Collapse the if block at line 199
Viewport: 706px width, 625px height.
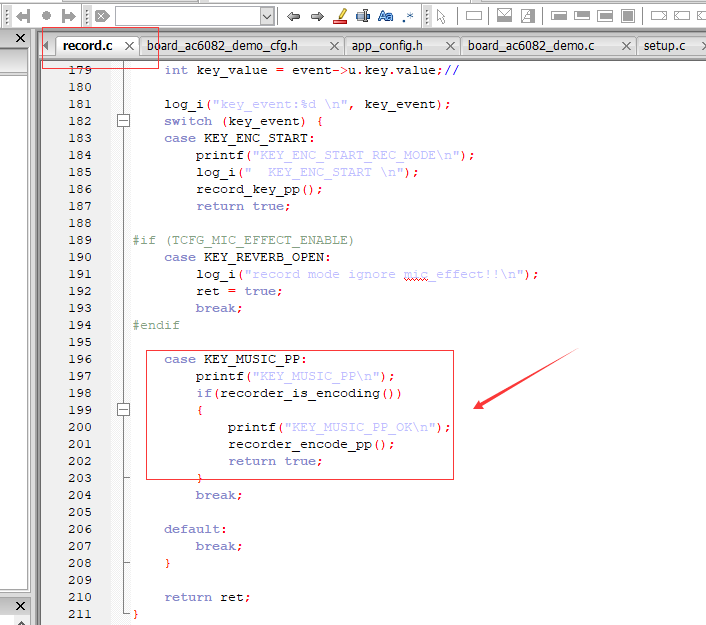(123, 410)
